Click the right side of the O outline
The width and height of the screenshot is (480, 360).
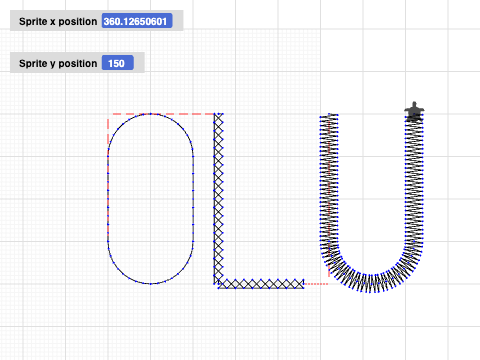[x=193, y=199]
